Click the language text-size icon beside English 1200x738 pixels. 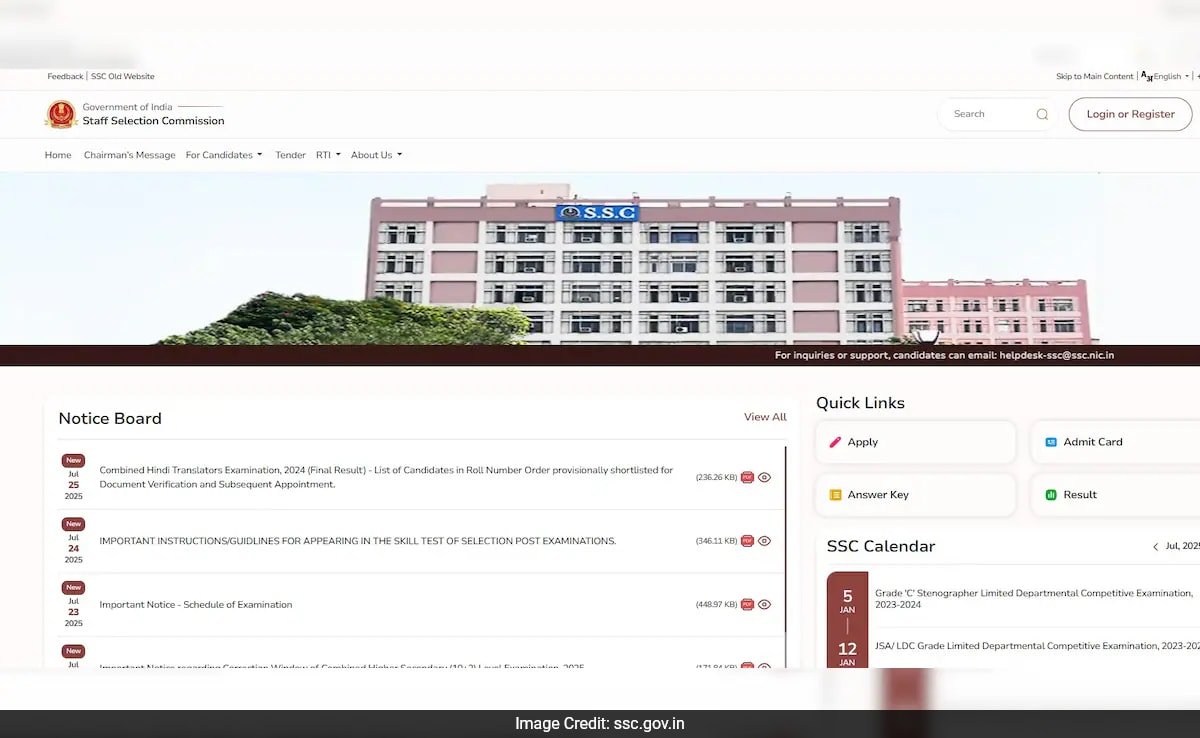pos(1146,76)
